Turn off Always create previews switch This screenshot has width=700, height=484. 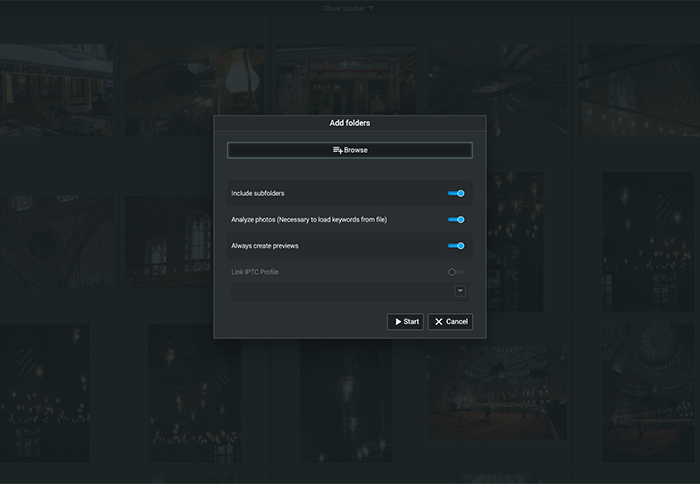[456, 246]
